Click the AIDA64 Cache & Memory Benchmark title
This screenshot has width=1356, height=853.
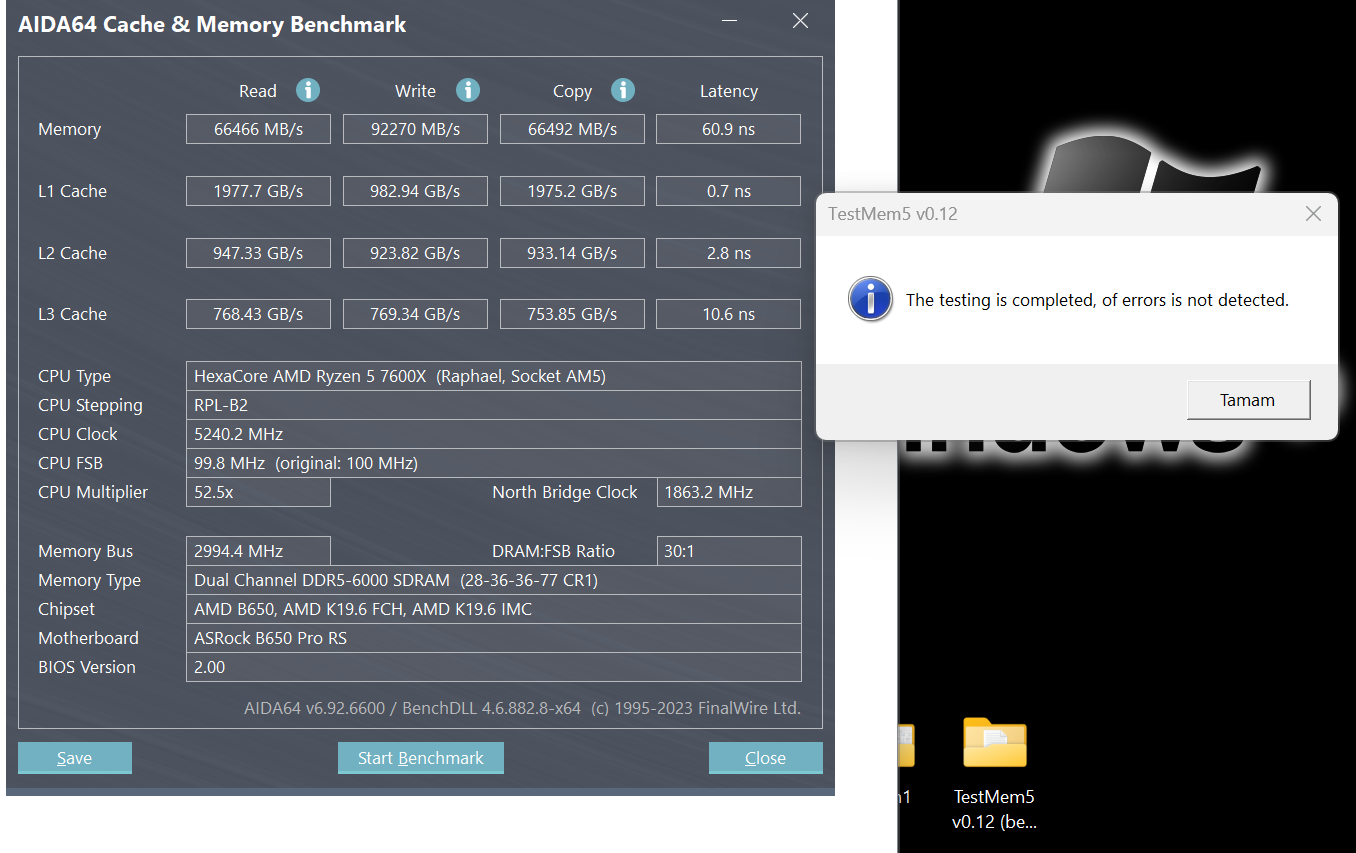pos(212,24)
